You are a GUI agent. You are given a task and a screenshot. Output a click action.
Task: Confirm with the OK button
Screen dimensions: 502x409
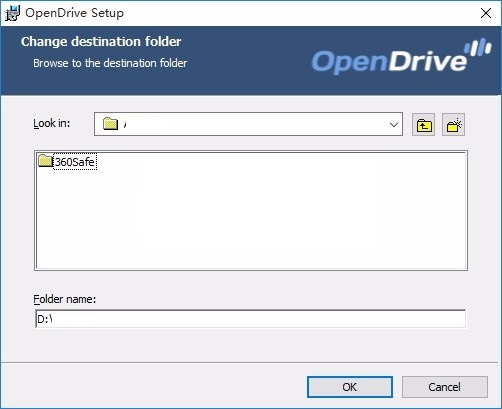[350, 387]
